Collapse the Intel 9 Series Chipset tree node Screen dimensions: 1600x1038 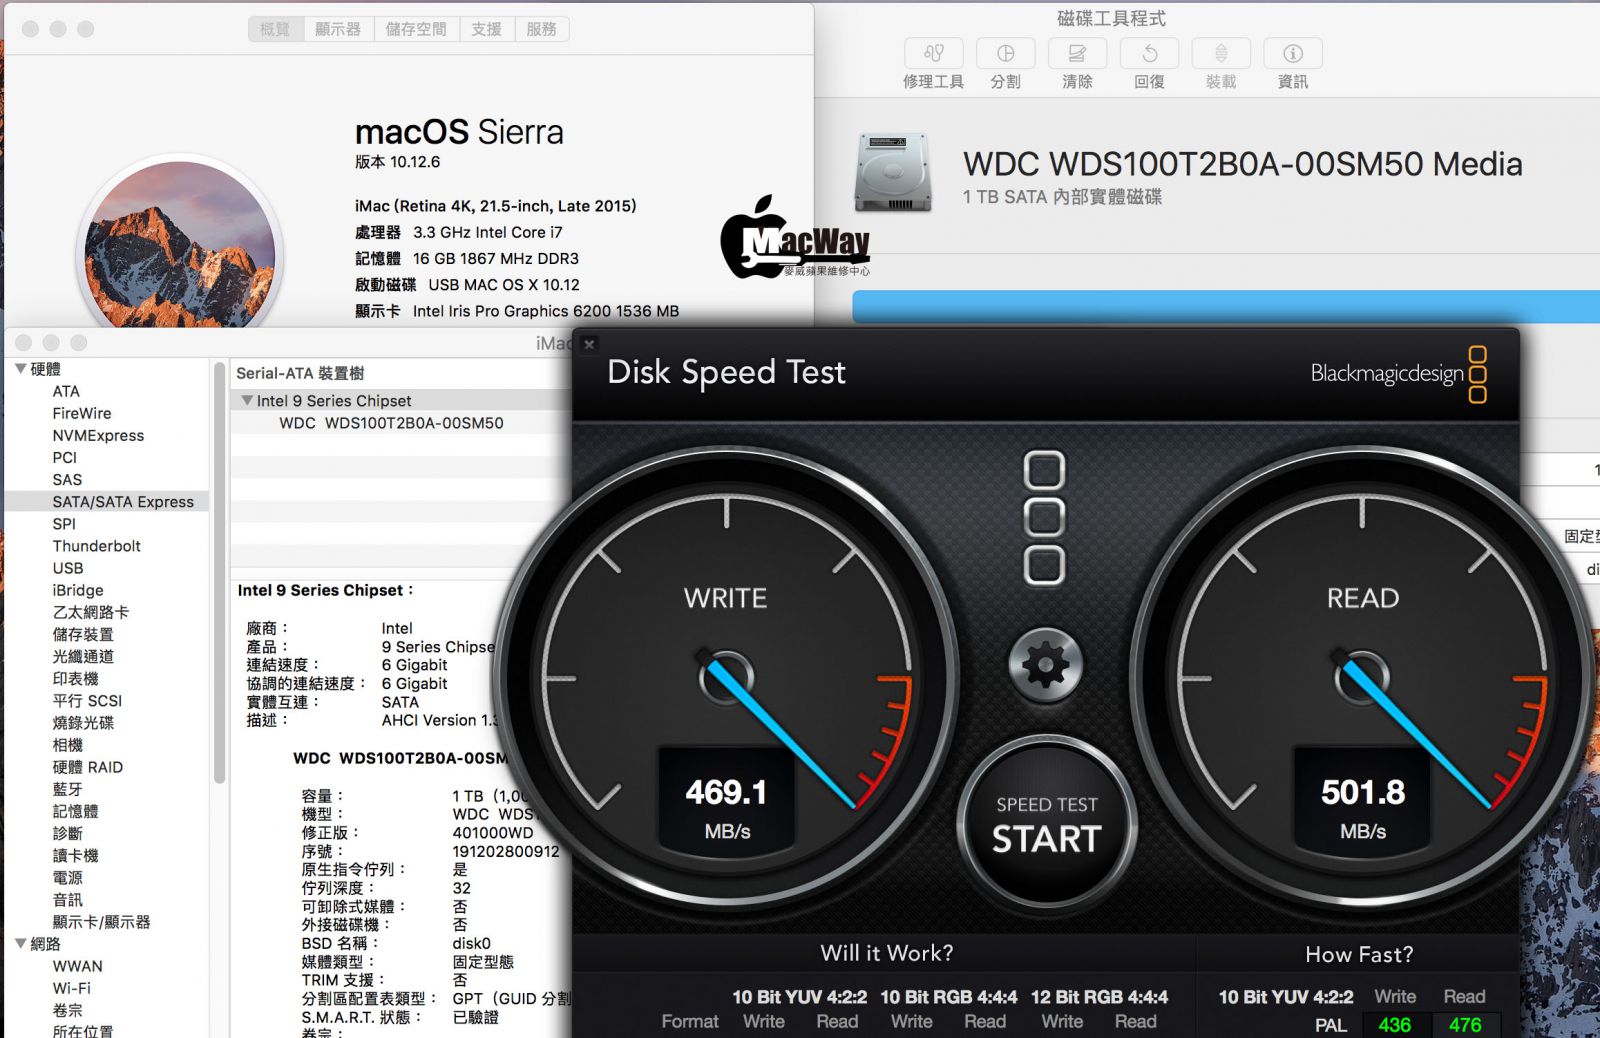247,400
